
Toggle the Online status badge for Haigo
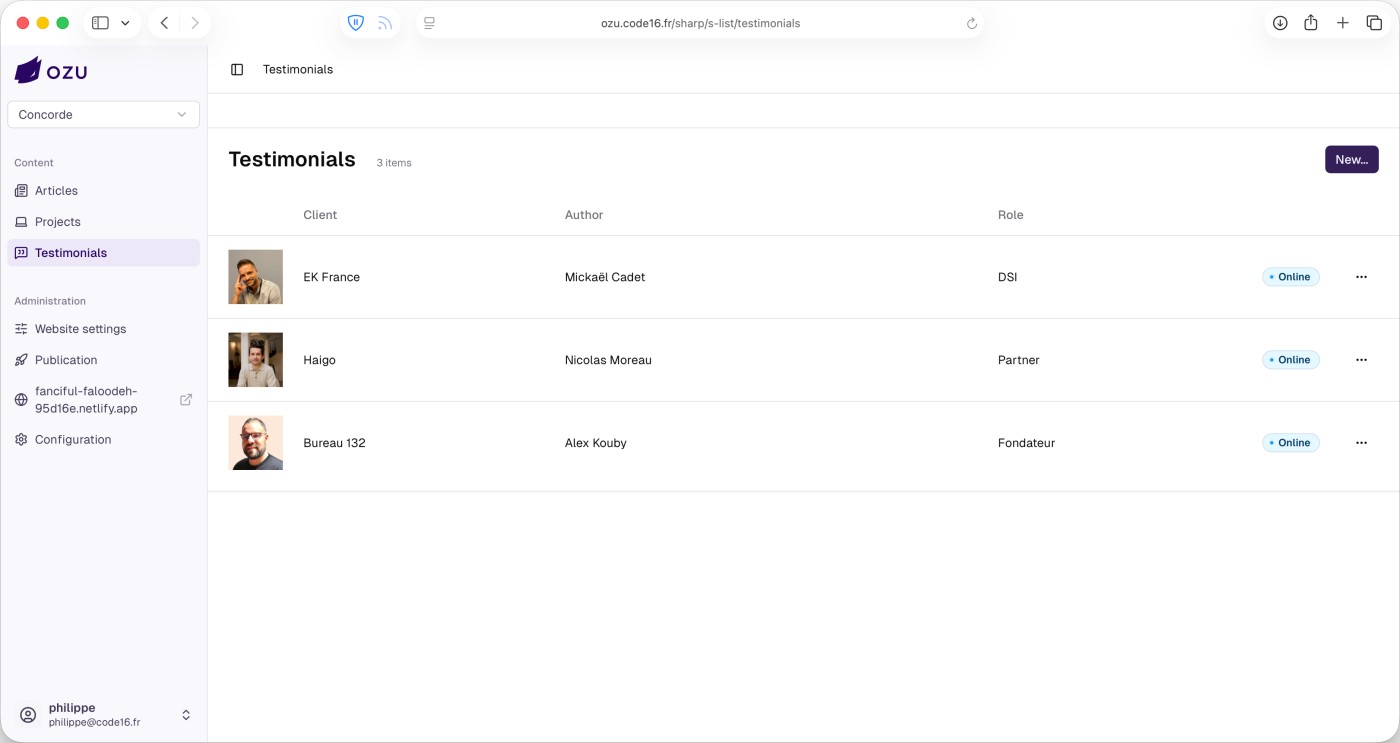point(1290,359)
